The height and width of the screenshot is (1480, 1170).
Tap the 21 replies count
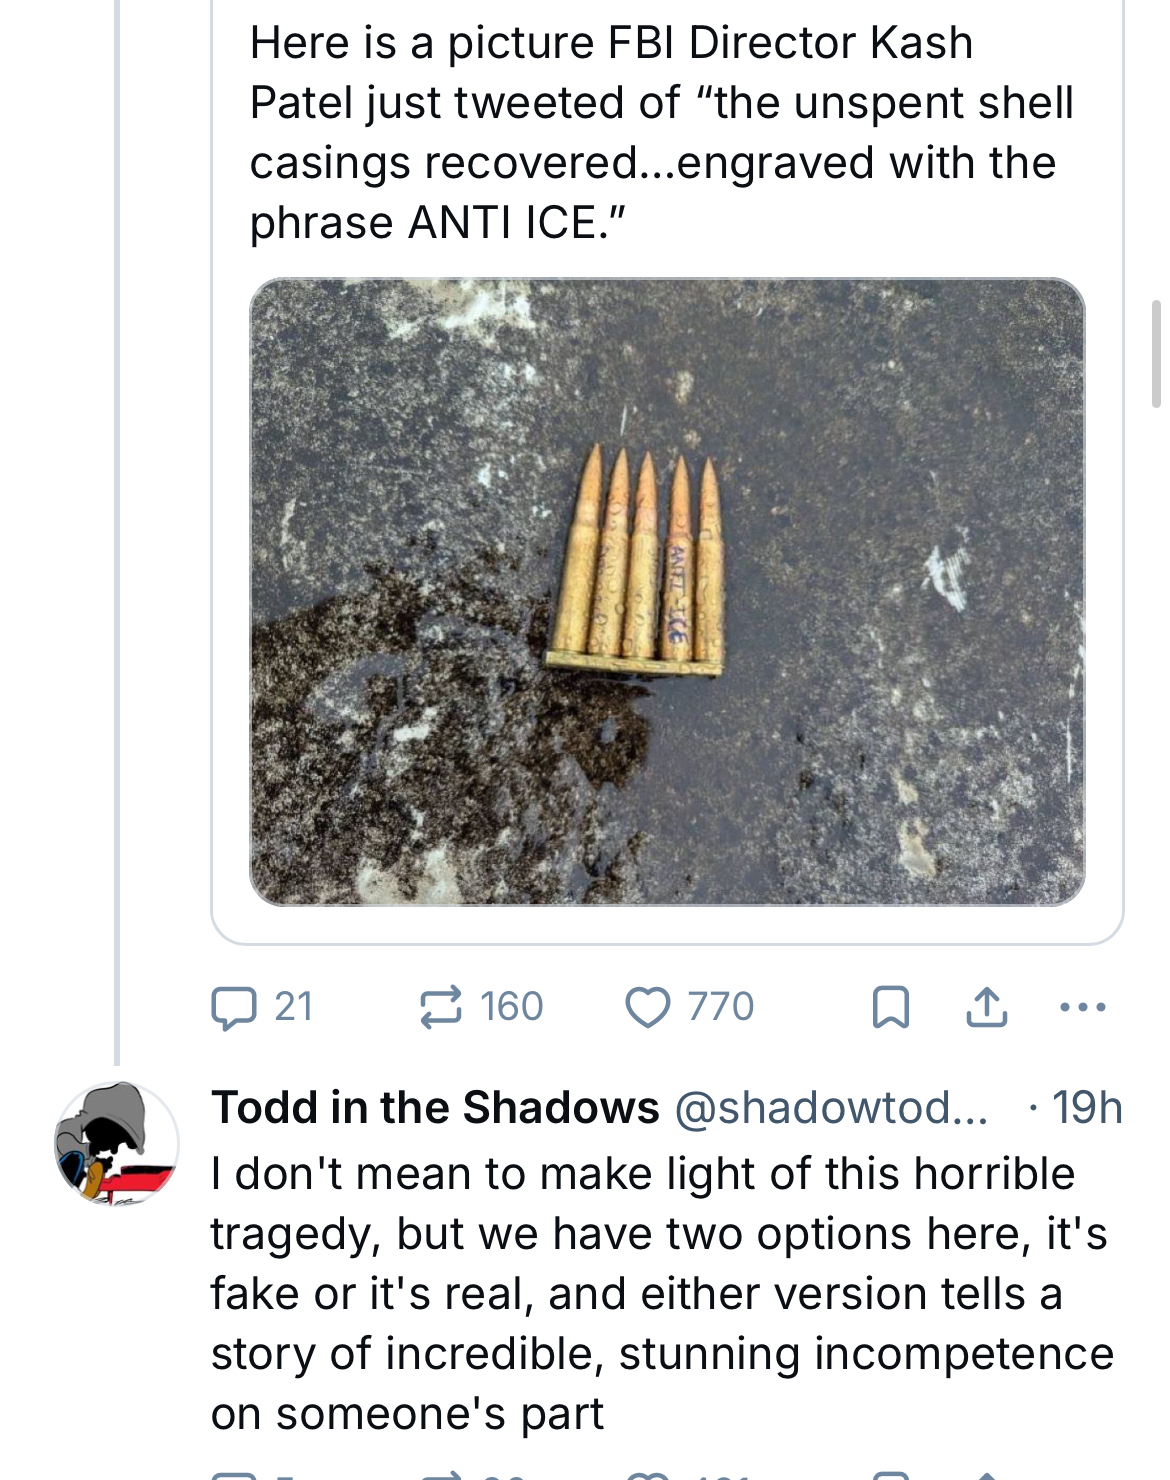pos(294,1007)
